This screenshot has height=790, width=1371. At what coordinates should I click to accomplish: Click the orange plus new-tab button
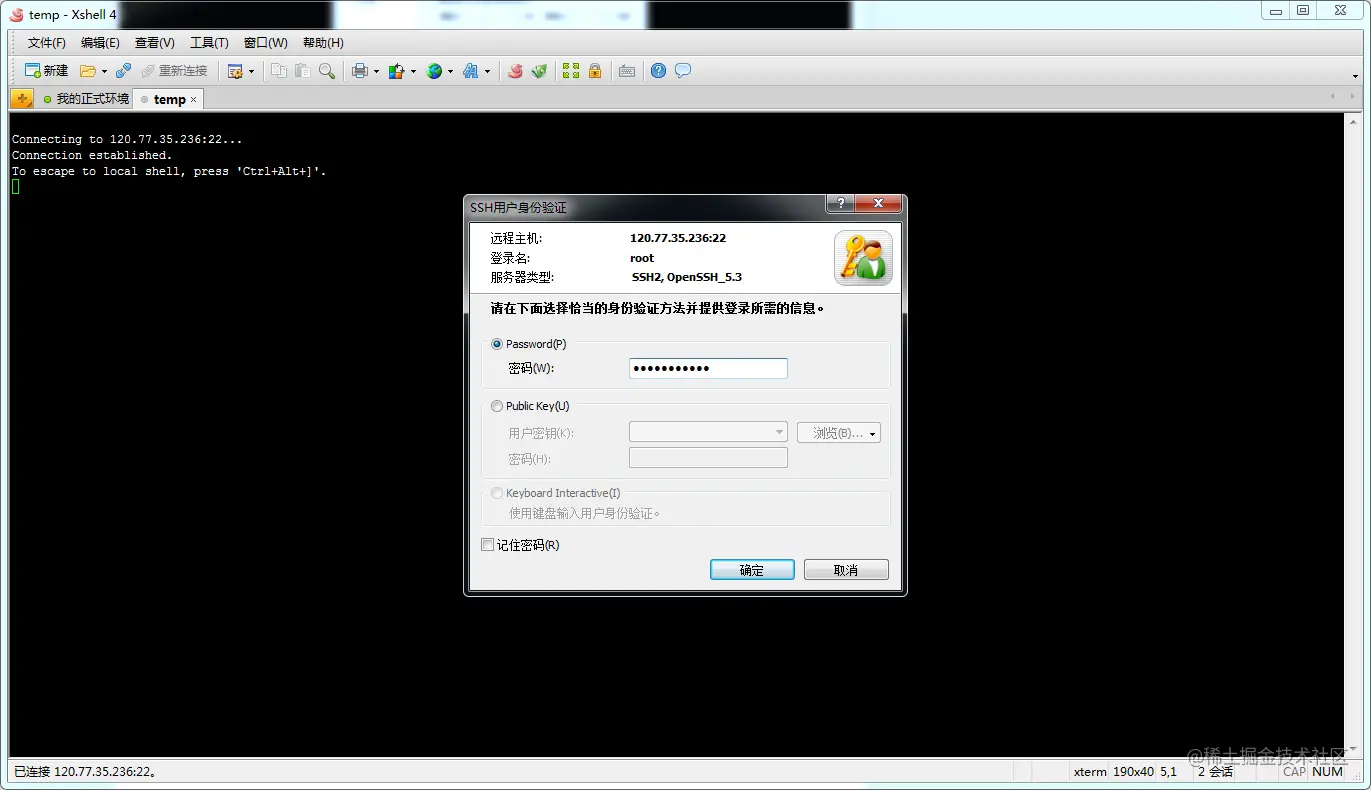tap(21, 99)
